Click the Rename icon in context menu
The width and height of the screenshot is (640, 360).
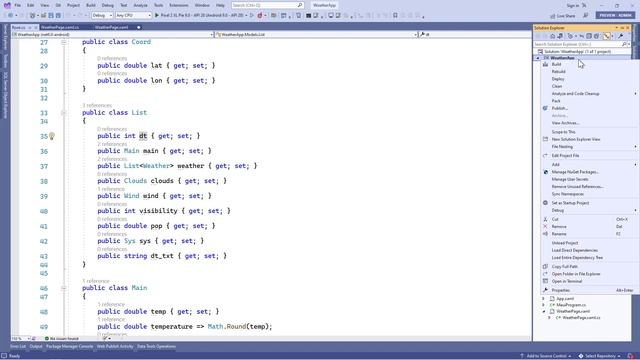pos(545,234)
